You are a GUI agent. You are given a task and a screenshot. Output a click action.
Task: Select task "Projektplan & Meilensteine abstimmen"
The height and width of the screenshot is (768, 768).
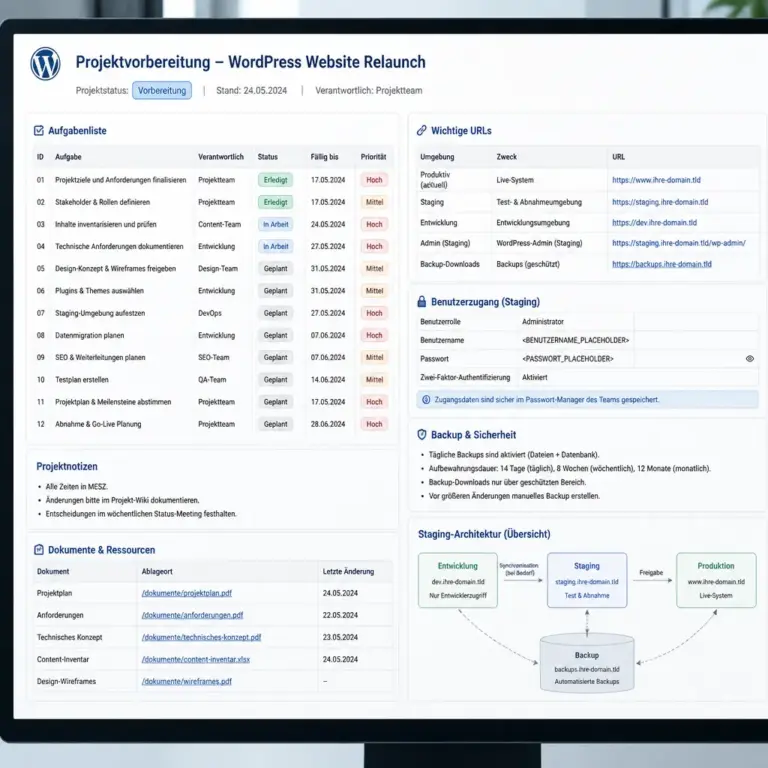[x=113, y=402]
